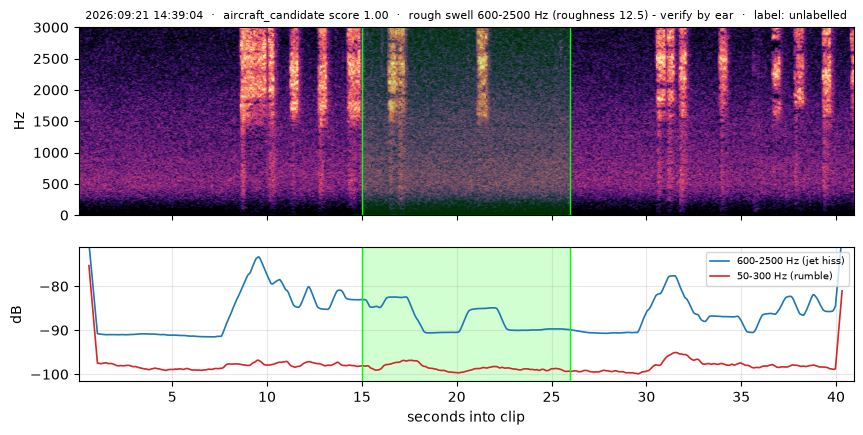The image size is (863, 435).
Task: Click the 3000 Hz tick label
Action: [52, 28]
